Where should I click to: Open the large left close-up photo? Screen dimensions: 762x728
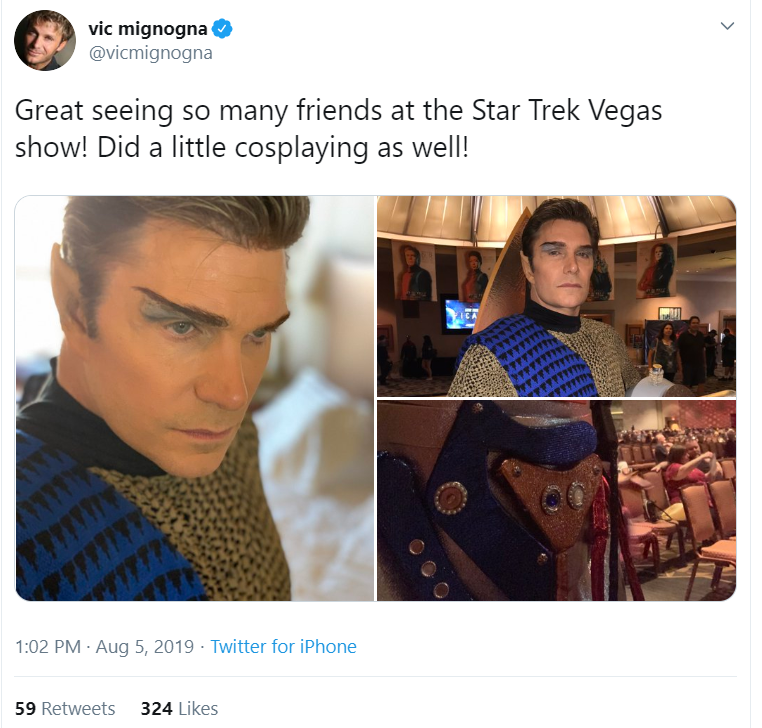pos(195,398)
